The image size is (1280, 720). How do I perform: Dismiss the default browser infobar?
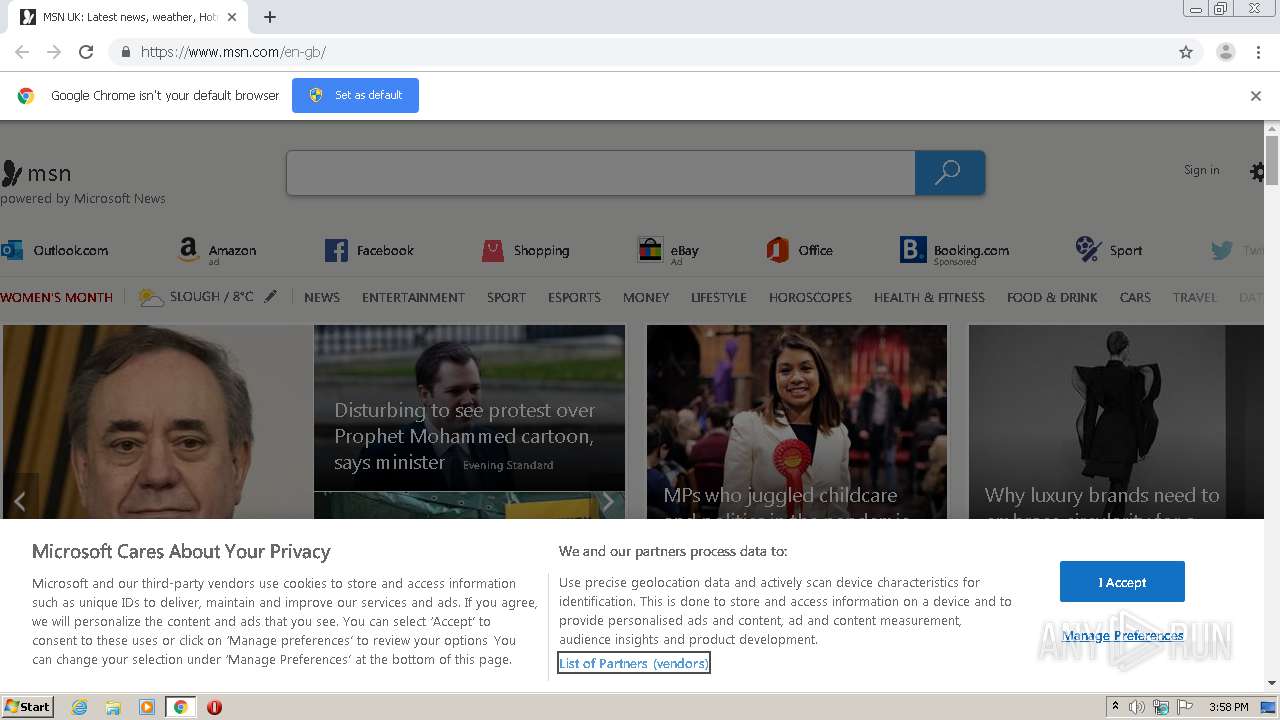click(1255, 96)
